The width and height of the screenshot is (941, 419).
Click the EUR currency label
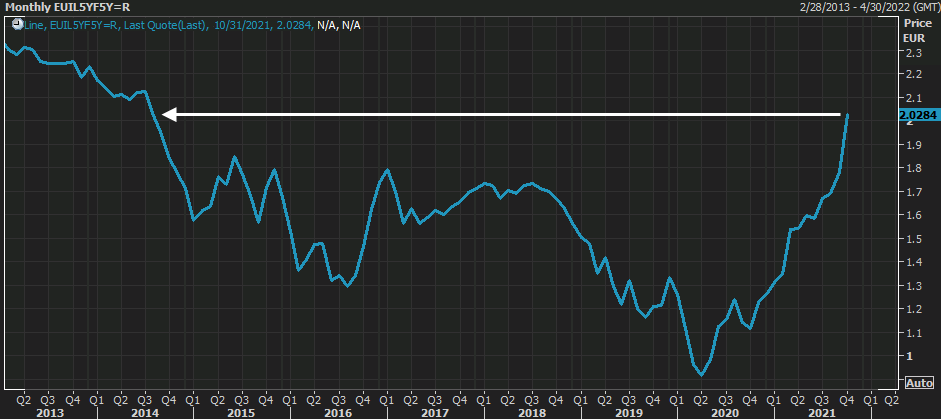coord(915,37)
